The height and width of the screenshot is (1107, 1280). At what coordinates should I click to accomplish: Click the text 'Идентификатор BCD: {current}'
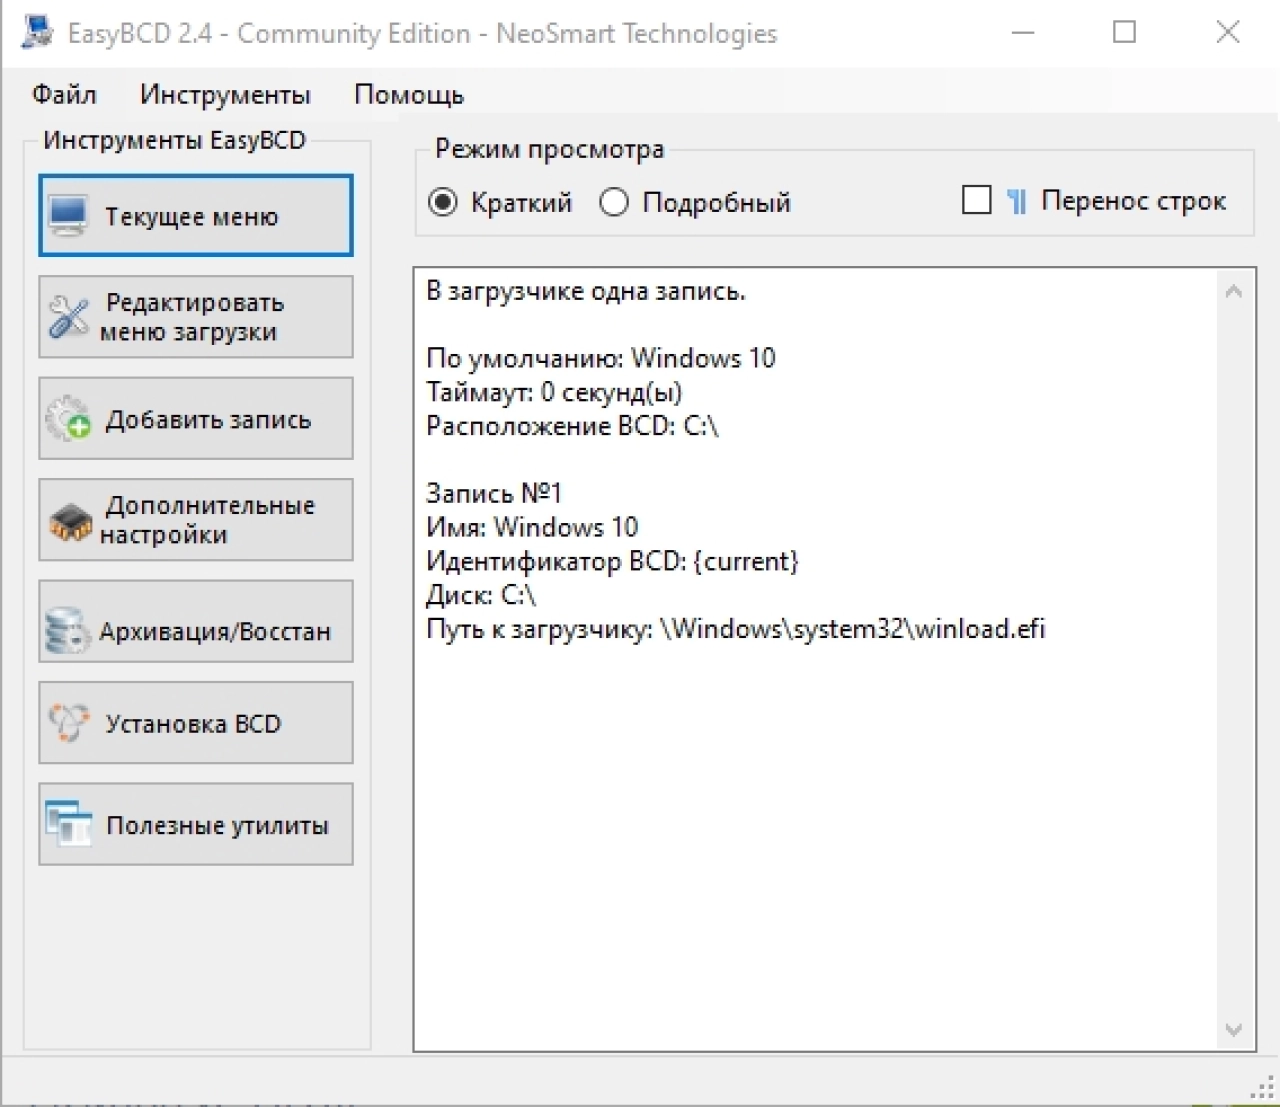point(613,562)
